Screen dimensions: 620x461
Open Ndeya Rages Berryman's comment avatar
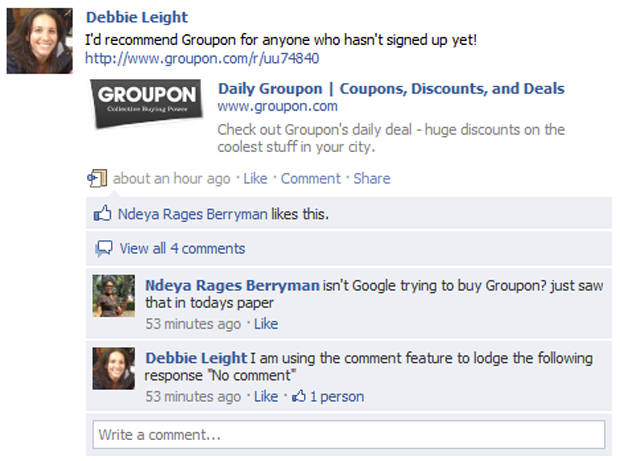click(x=114, y=296)
